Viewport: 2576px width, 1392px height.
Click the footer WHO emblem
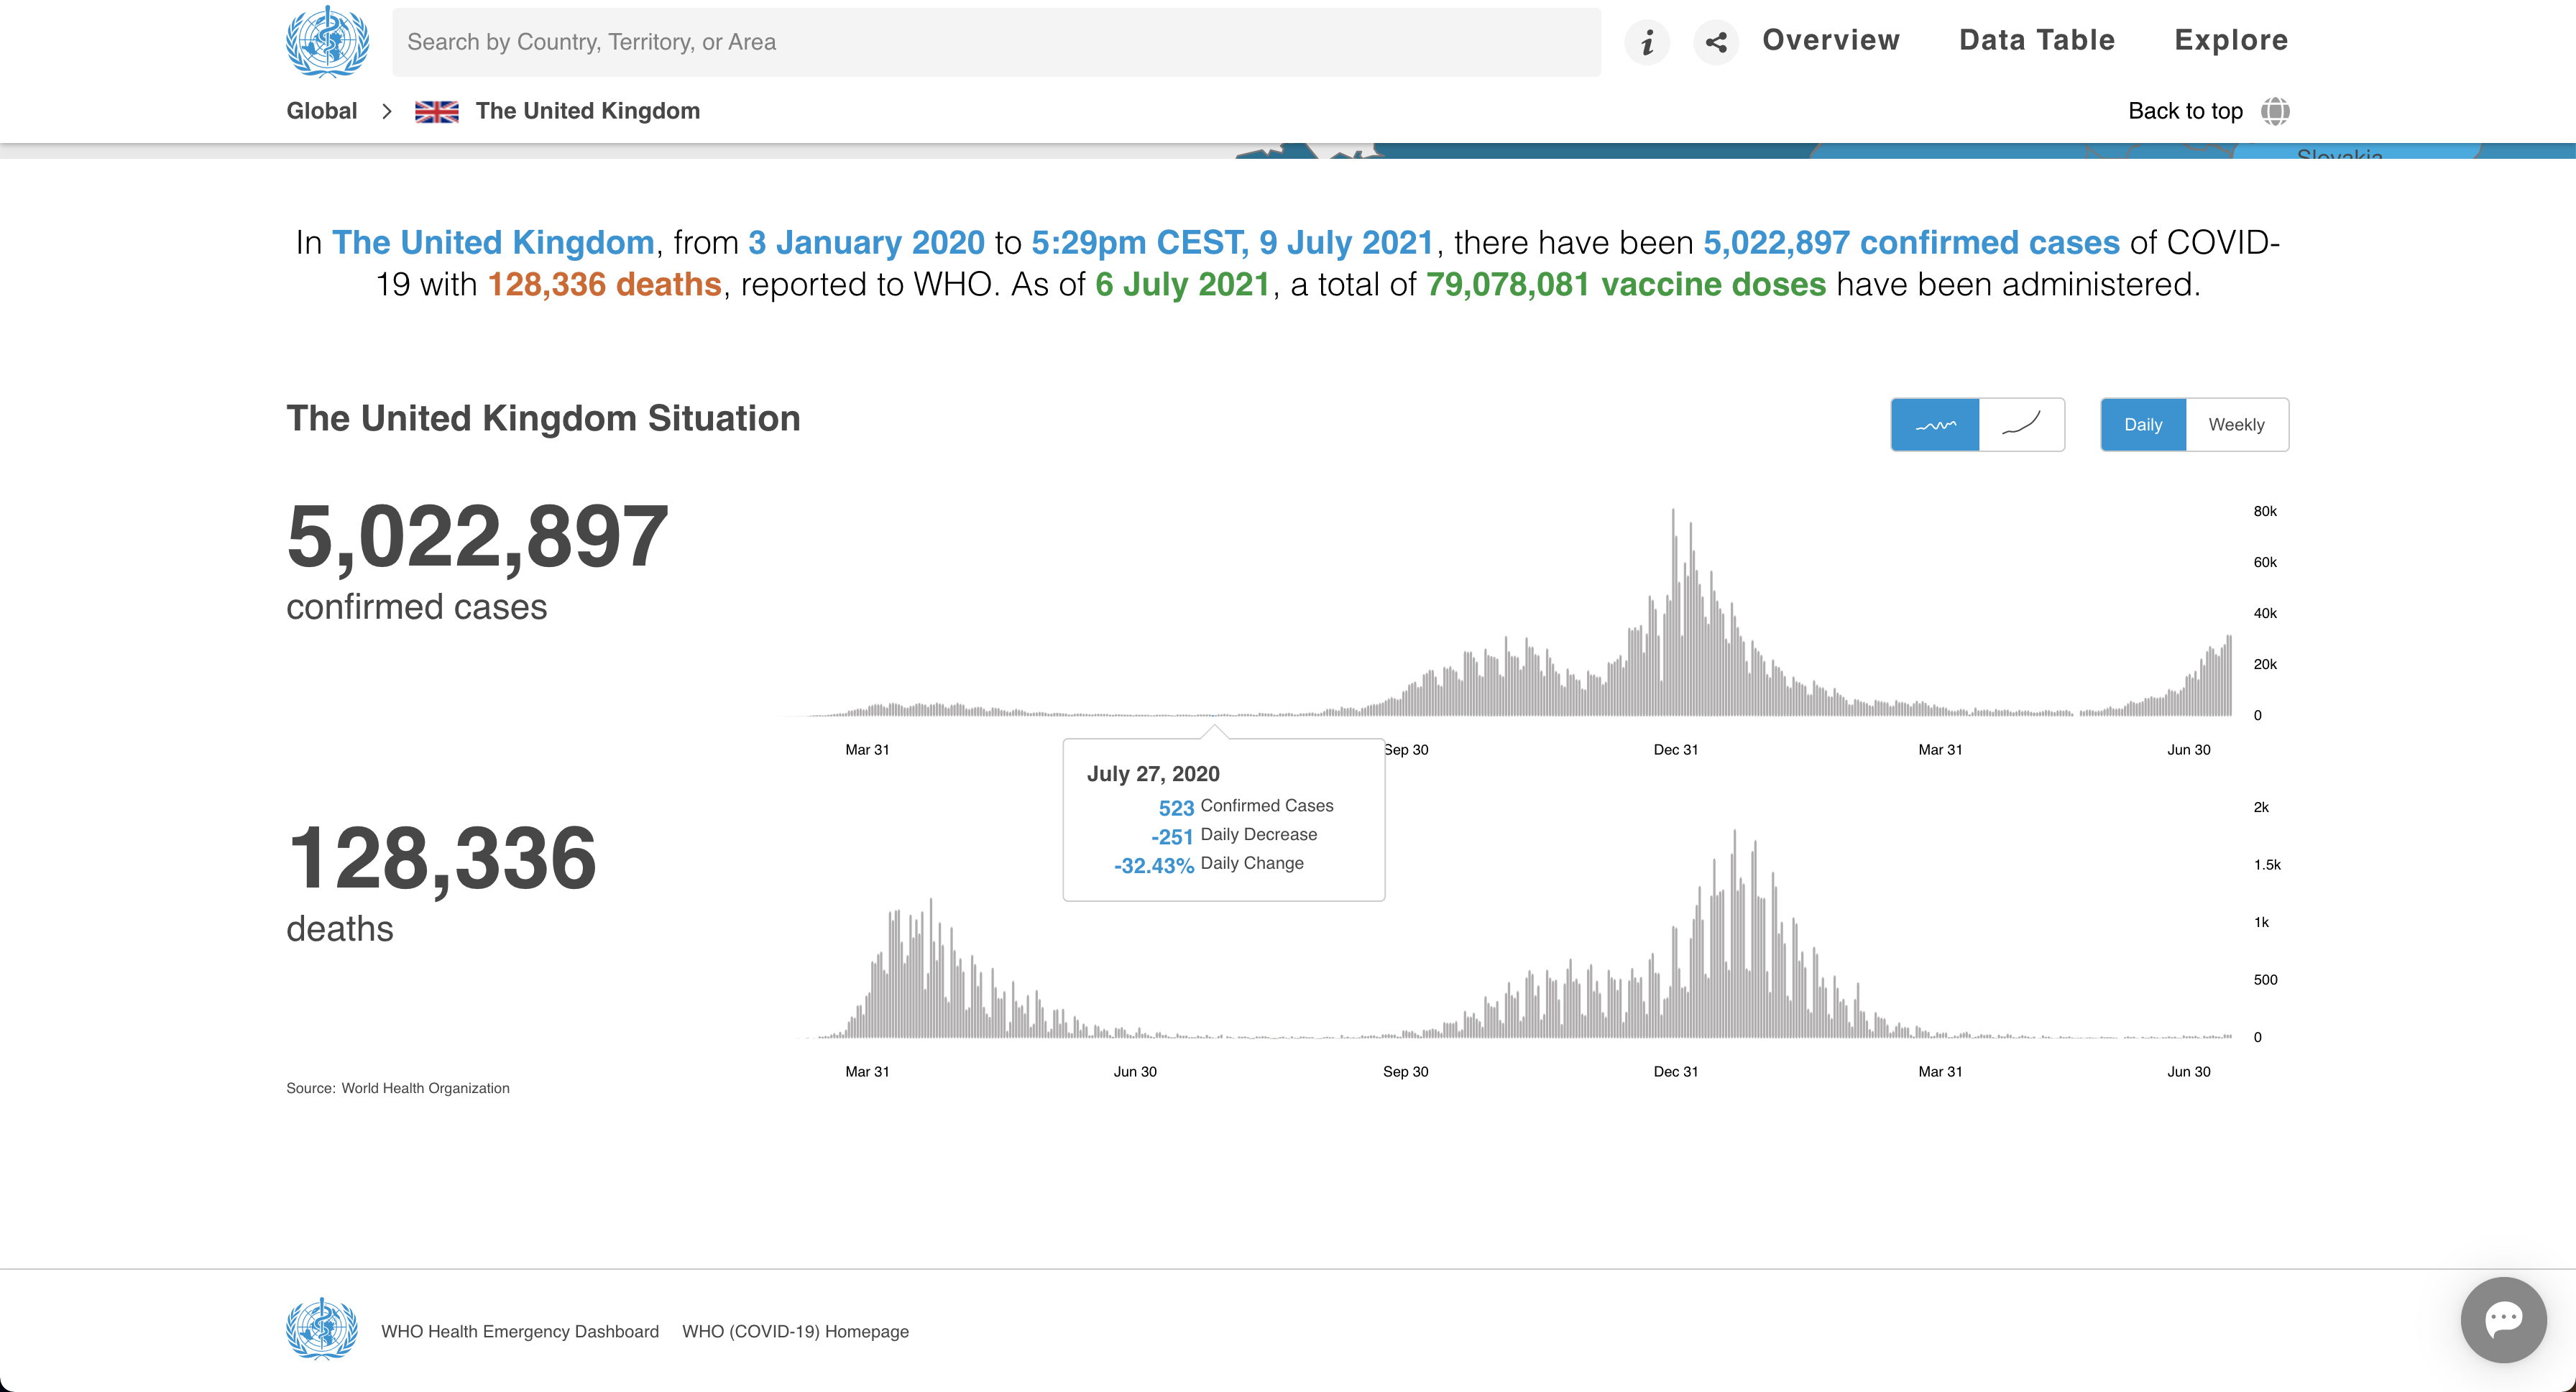click(321, 1329)
